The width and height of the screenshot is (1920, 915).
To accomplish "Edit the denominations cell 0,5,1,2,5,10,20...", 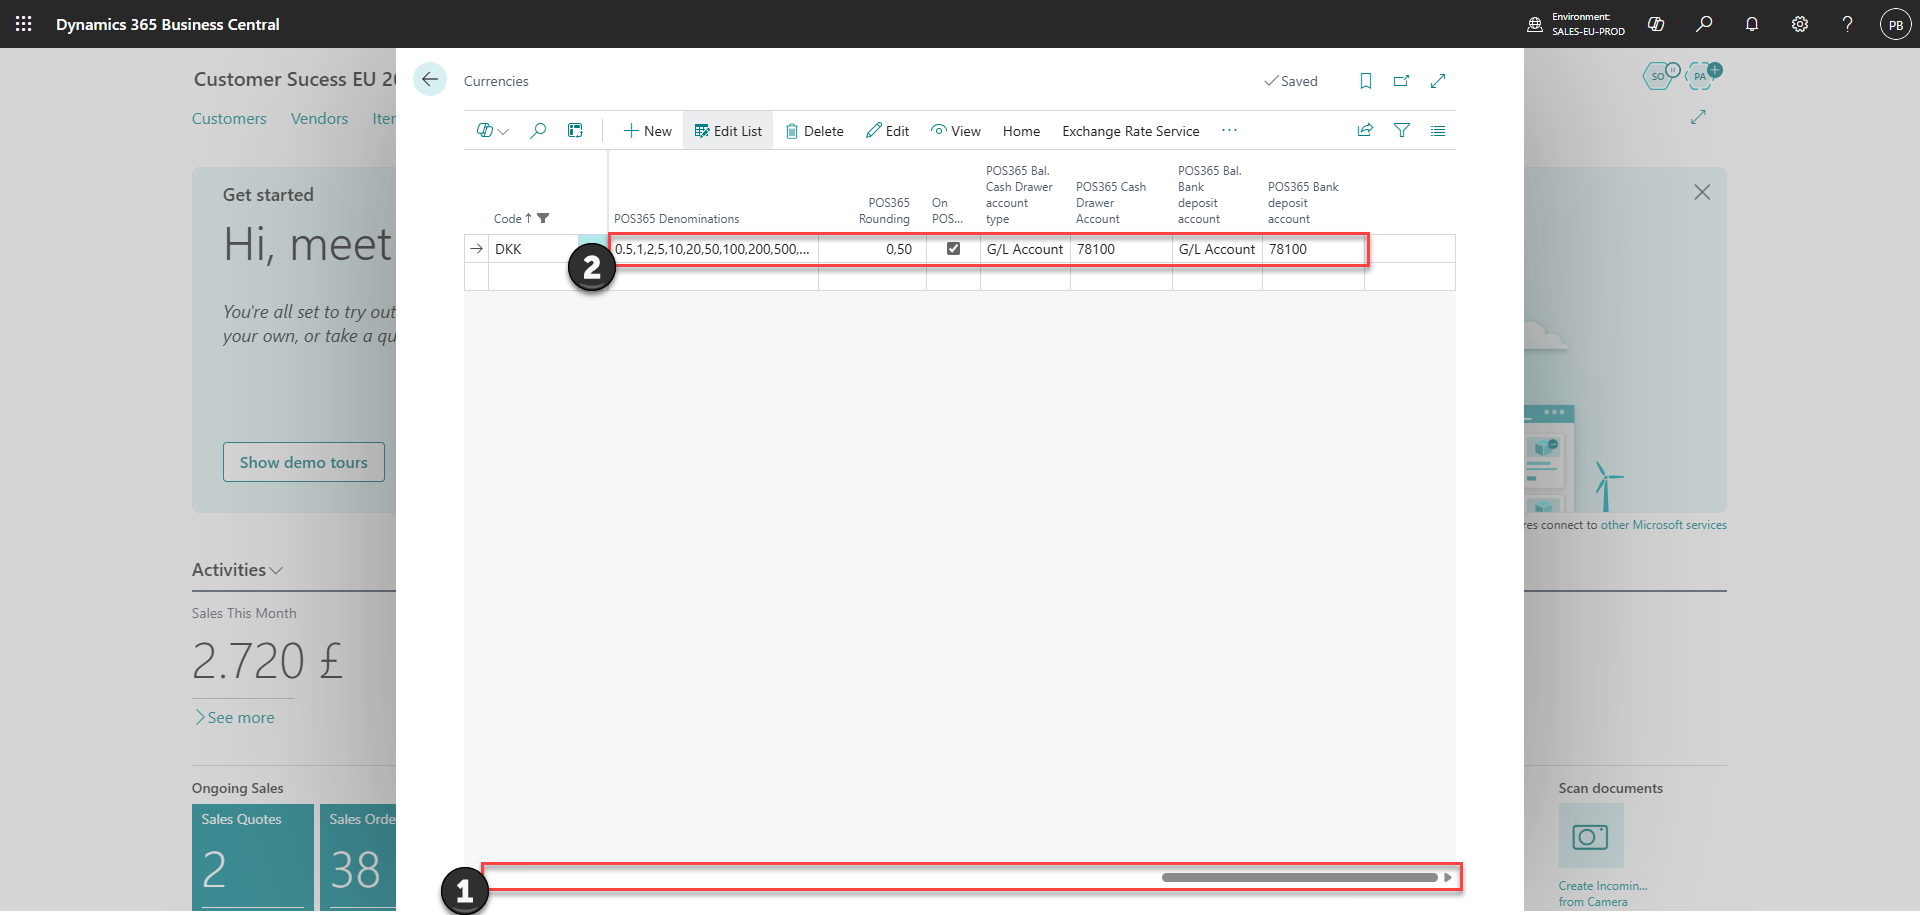I will click(713, 249).
